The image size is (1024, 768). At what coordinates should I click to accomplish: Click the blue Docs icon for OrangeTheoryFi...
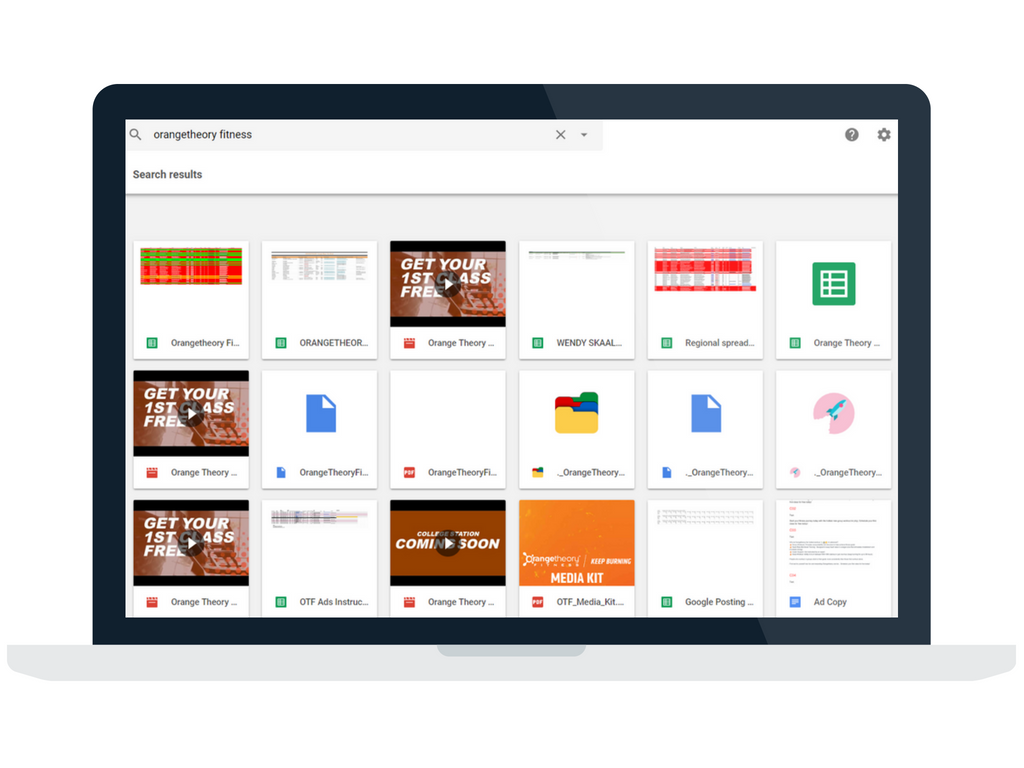pyautogui.click(x=320, y=413)
